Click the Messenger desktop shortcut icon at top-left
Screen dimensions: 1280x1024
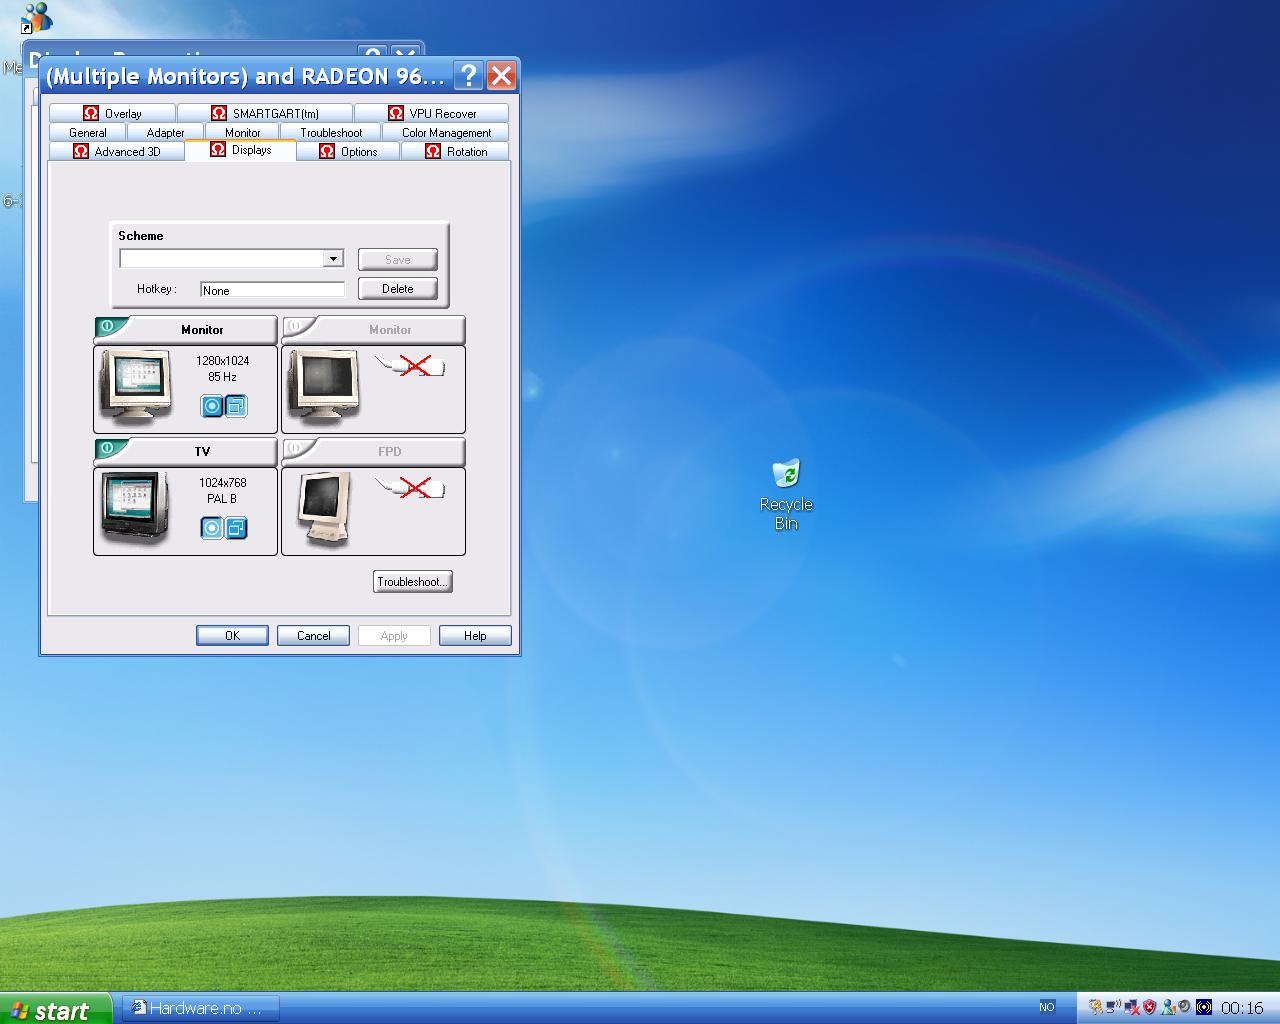(37, 17)
